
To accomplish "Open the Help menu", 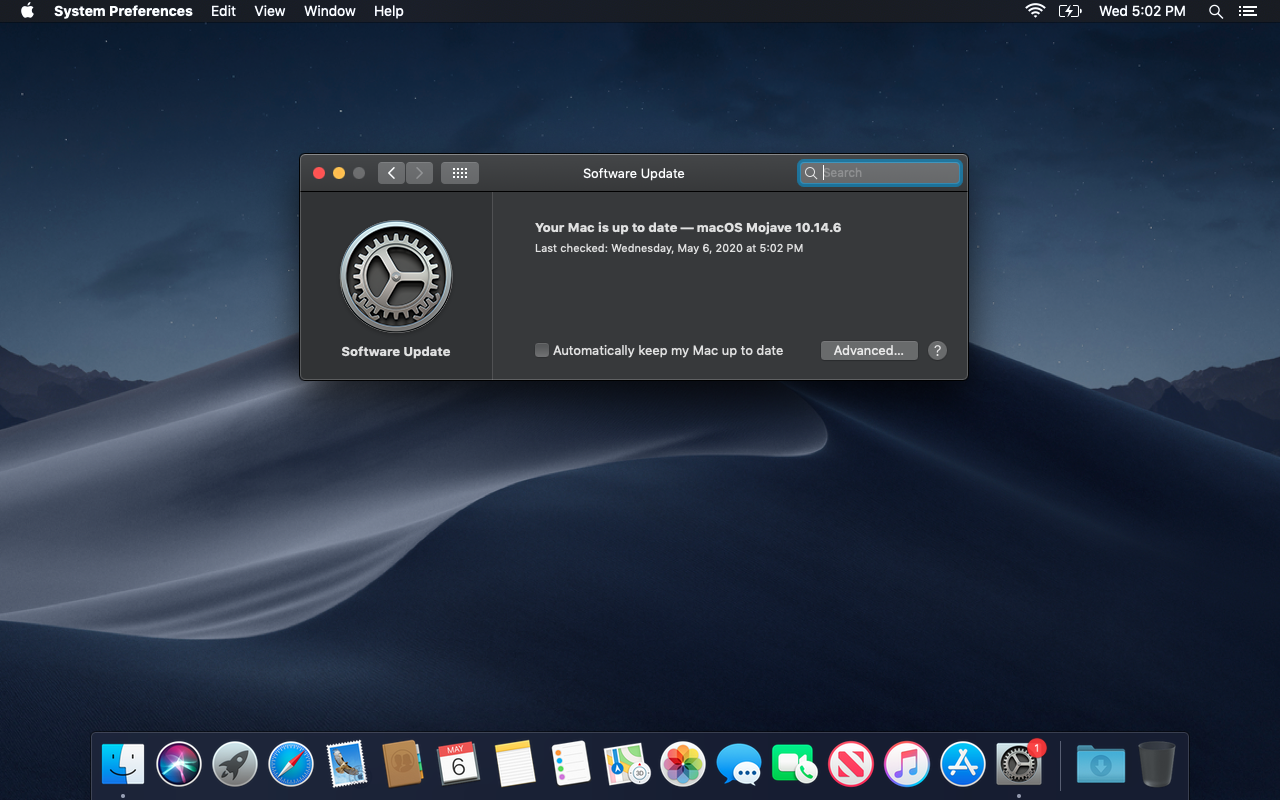I will pos(389,11).
